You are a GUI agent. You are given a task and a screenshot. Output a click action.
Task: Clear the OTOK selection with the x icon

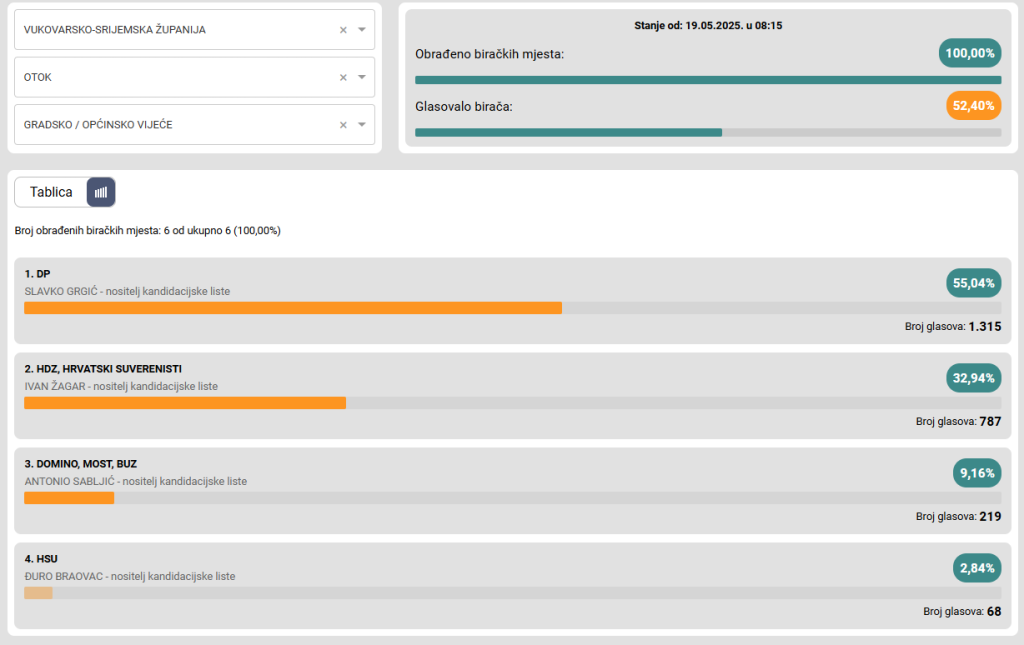coord(343,77)
